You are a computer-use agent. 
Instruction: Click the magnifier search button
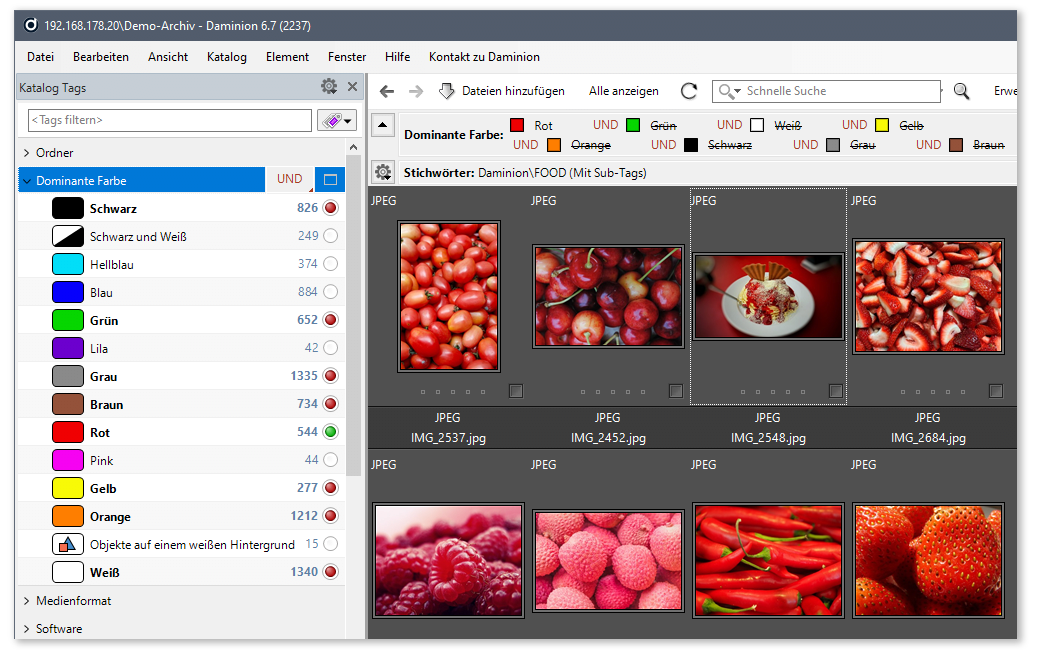[961, 91]
